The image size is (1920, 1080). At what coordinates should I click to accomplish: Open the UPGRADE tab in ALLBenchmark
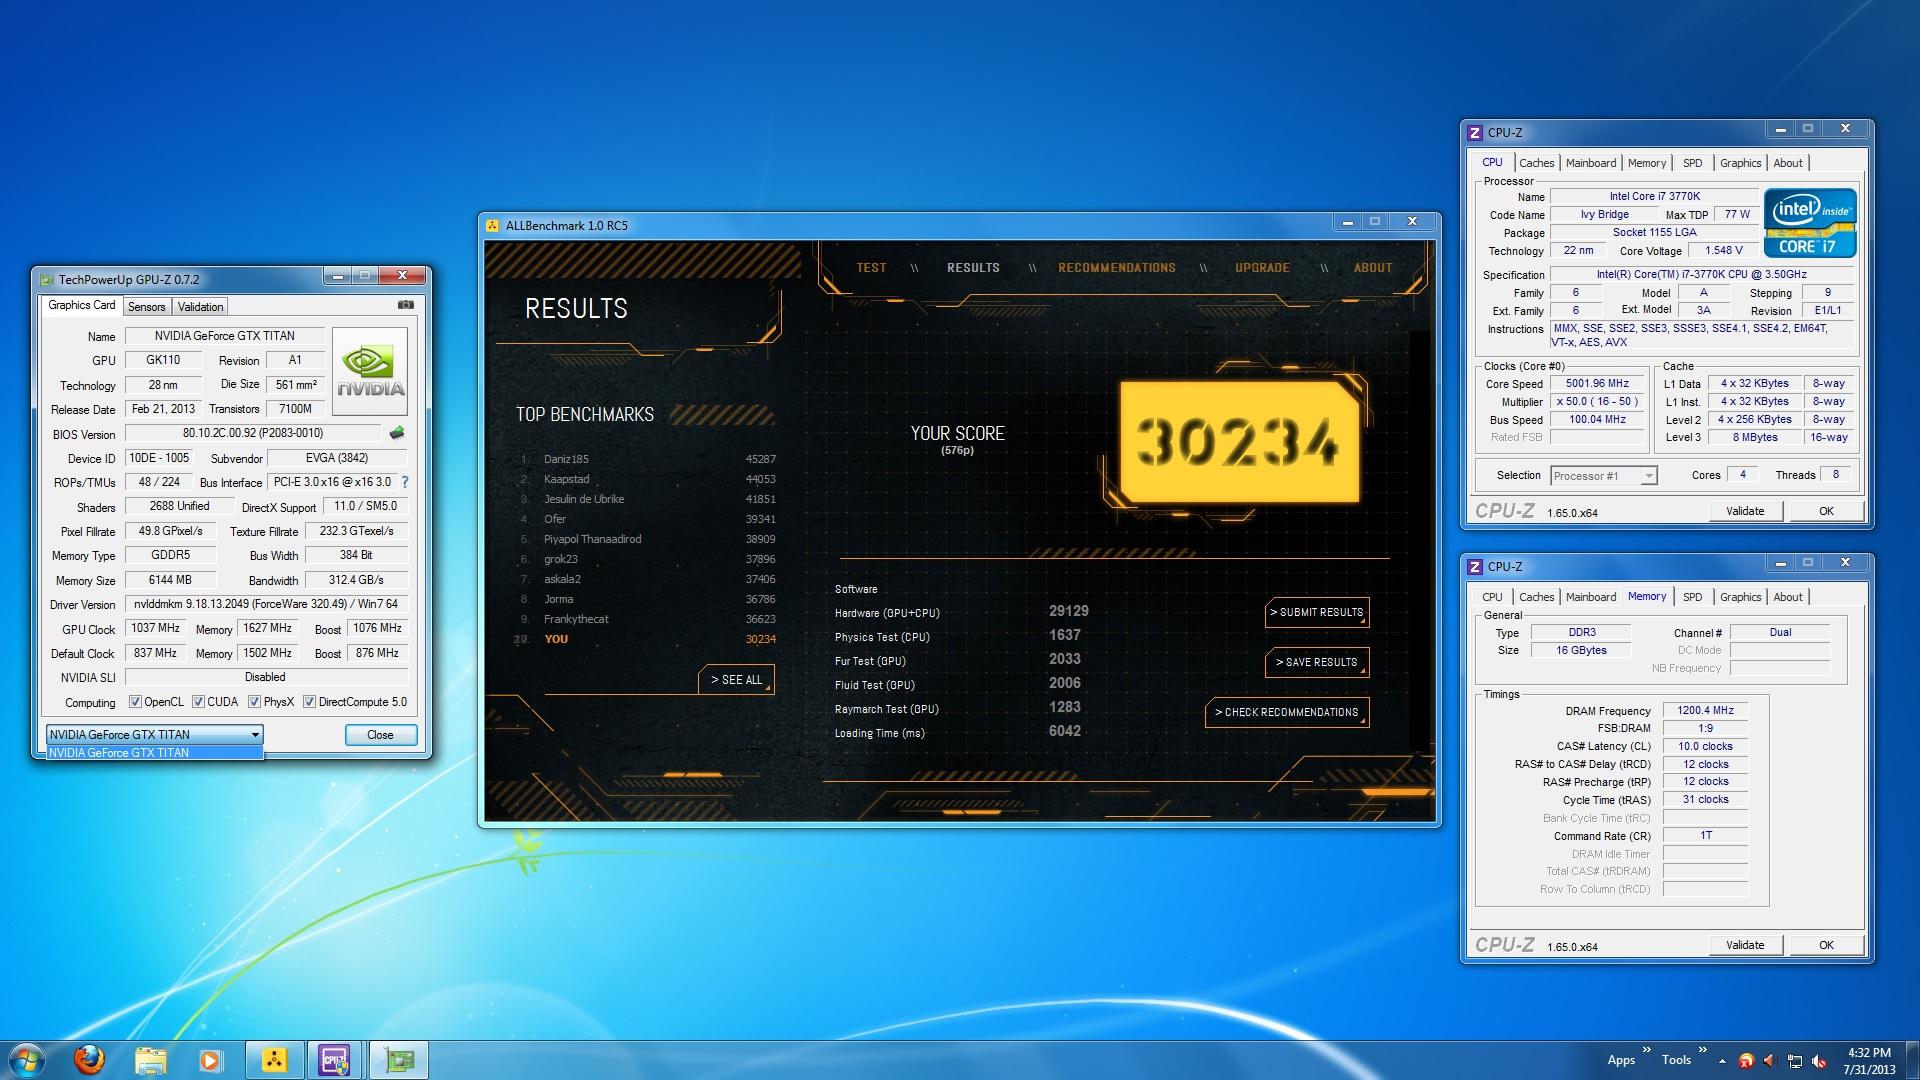click(x=1262, y=268)
